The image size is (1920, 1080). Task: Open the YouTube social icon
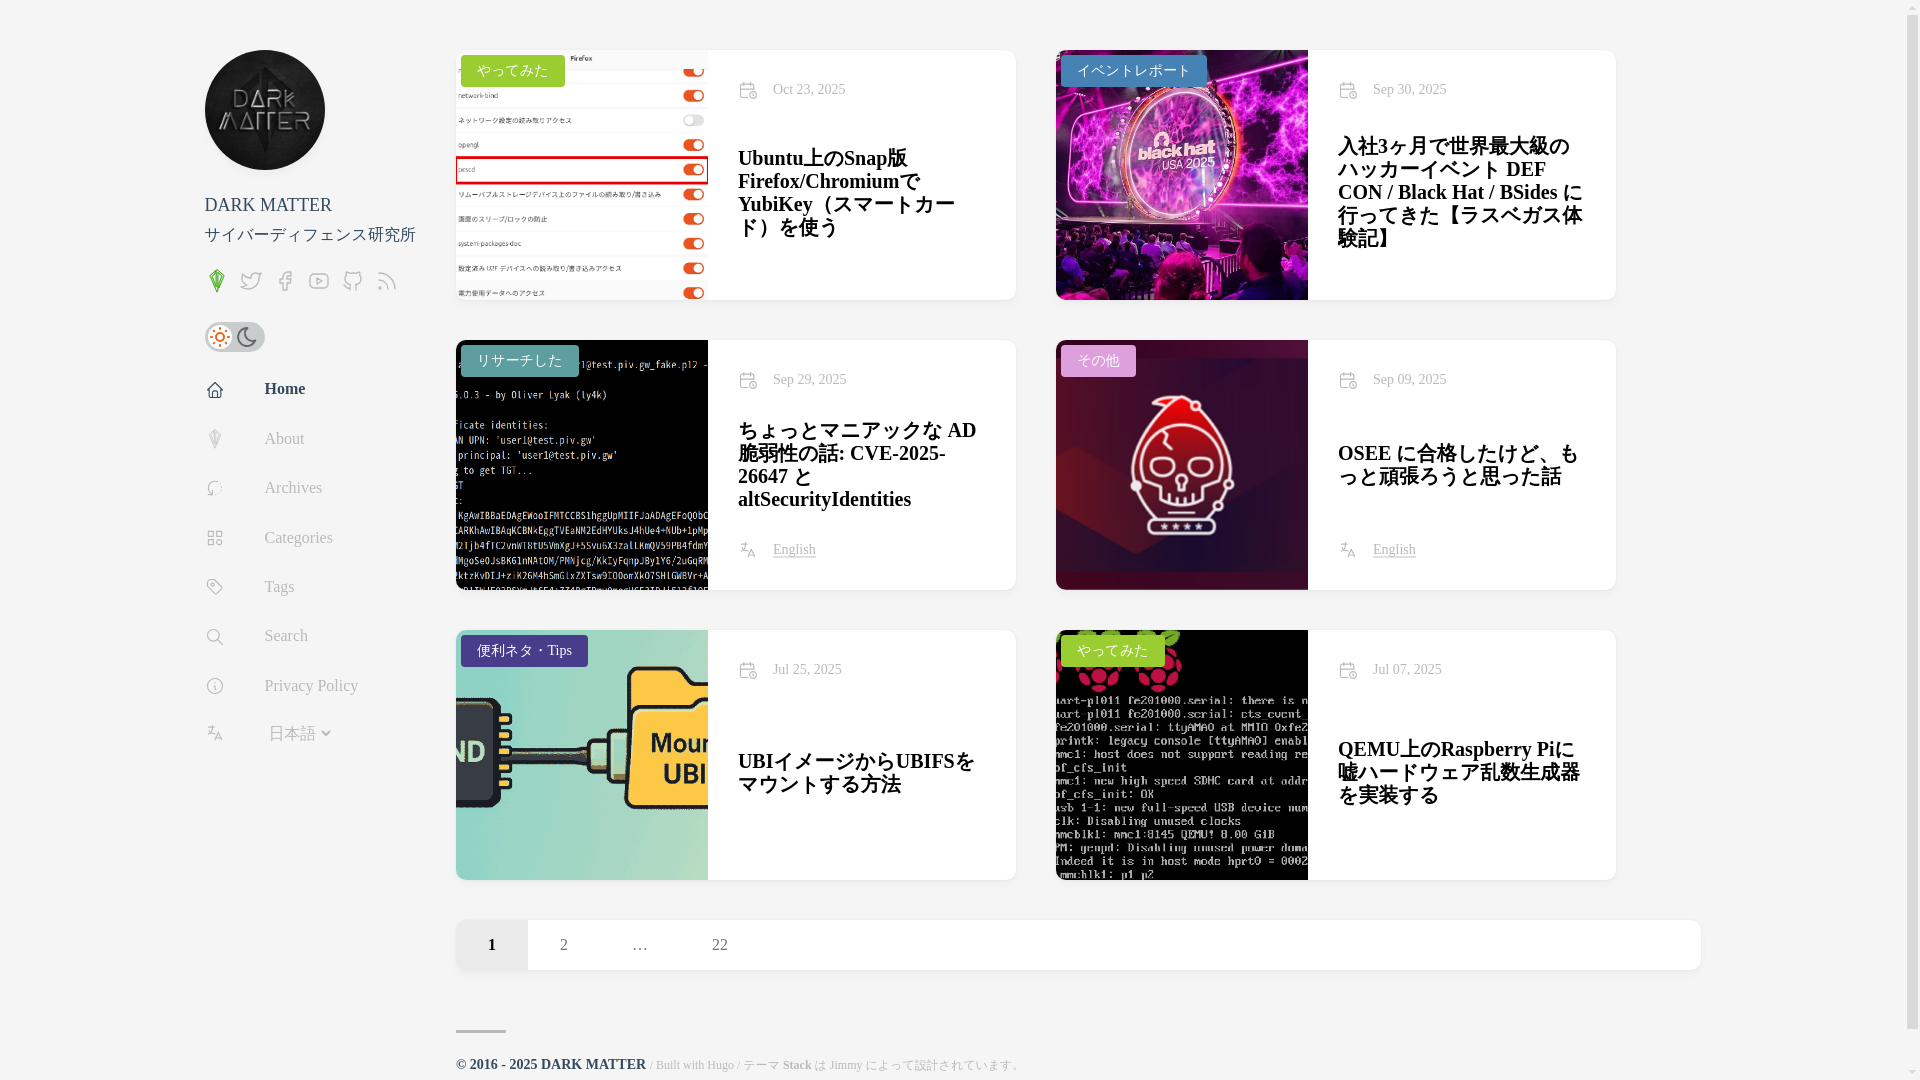point(319,282)
